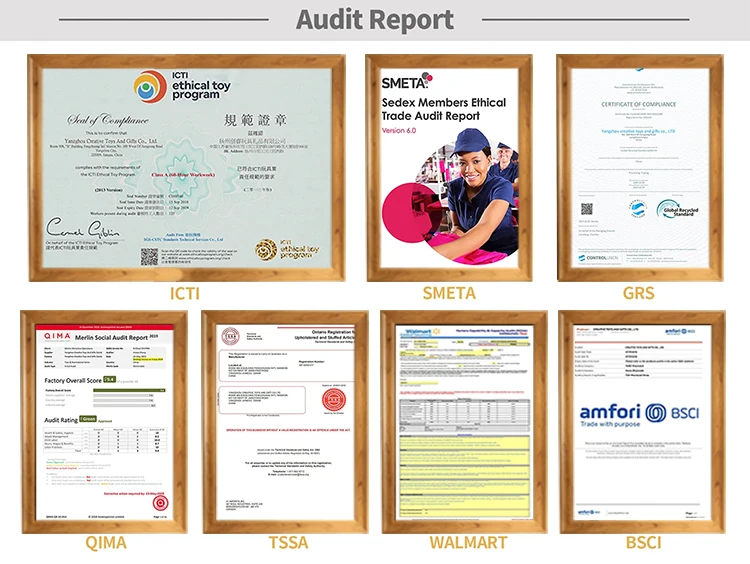The image size is (750, 564).
Task: Click the Control Union logo on GRS certificate
Action: click(x=598, y=258)
